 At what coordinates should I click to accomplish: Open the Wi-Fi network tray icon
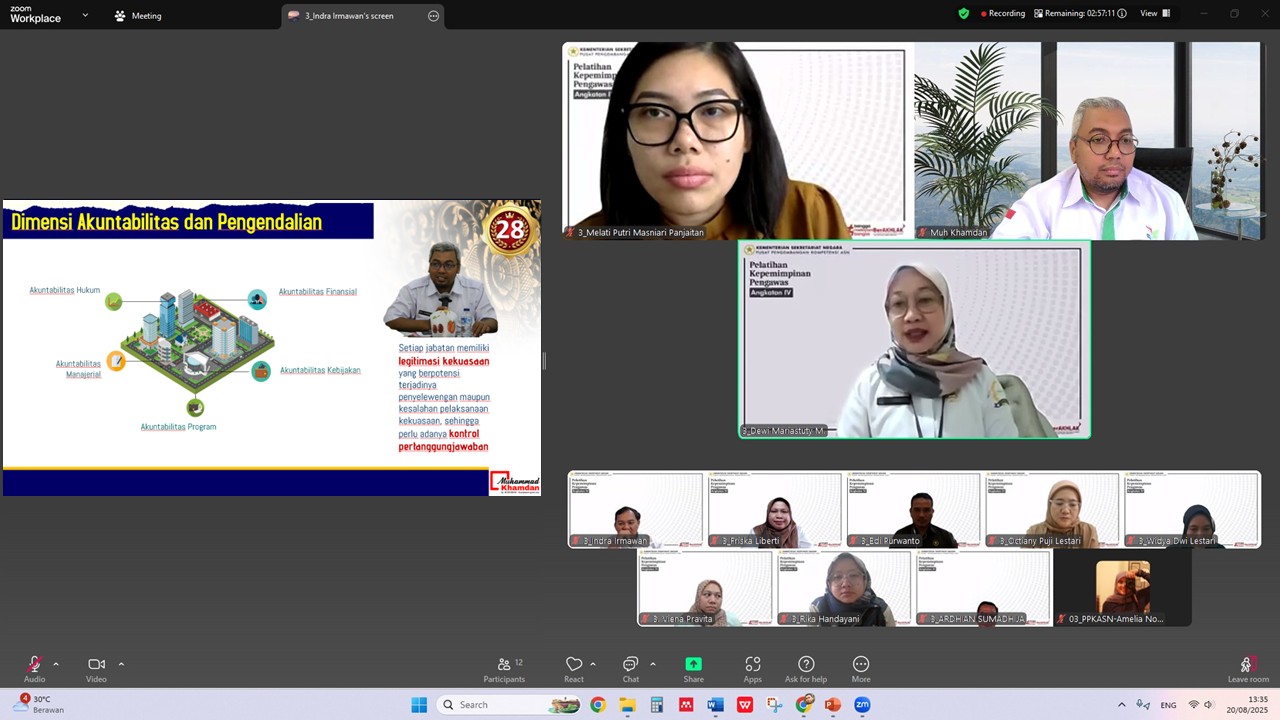[1193, 705]
